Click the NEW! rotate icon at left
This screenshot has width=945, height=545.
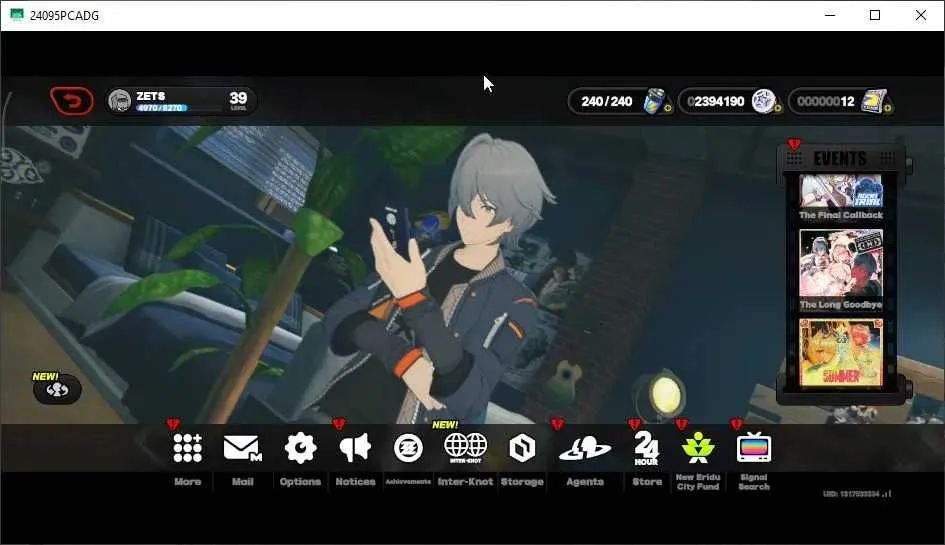pos(57,389)
